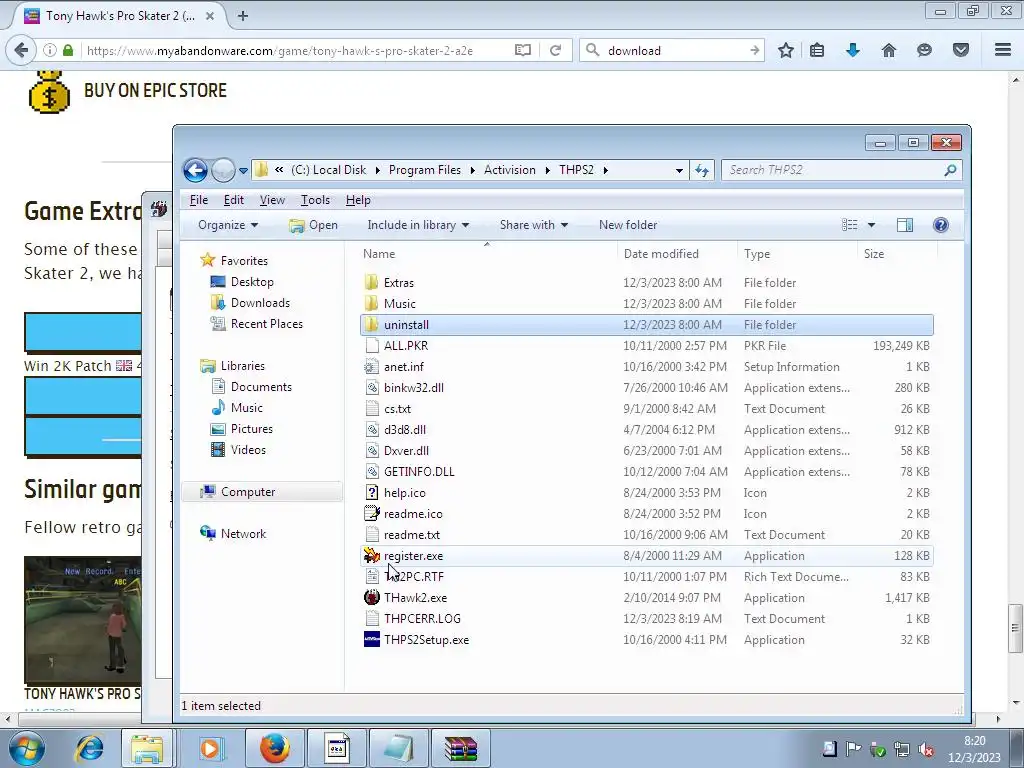The height and width of the screenshot is (768, 1024).
Task: Select Network in navigation pane
Action: pyautogui.click(x=243, y=534)
